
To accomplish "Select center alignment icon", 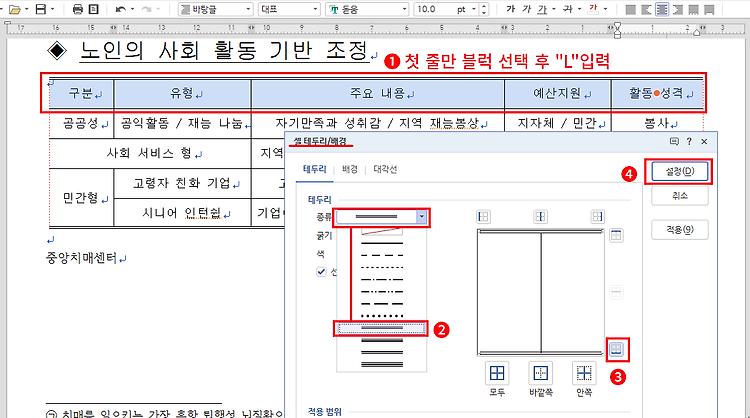I will coord(662,10).
